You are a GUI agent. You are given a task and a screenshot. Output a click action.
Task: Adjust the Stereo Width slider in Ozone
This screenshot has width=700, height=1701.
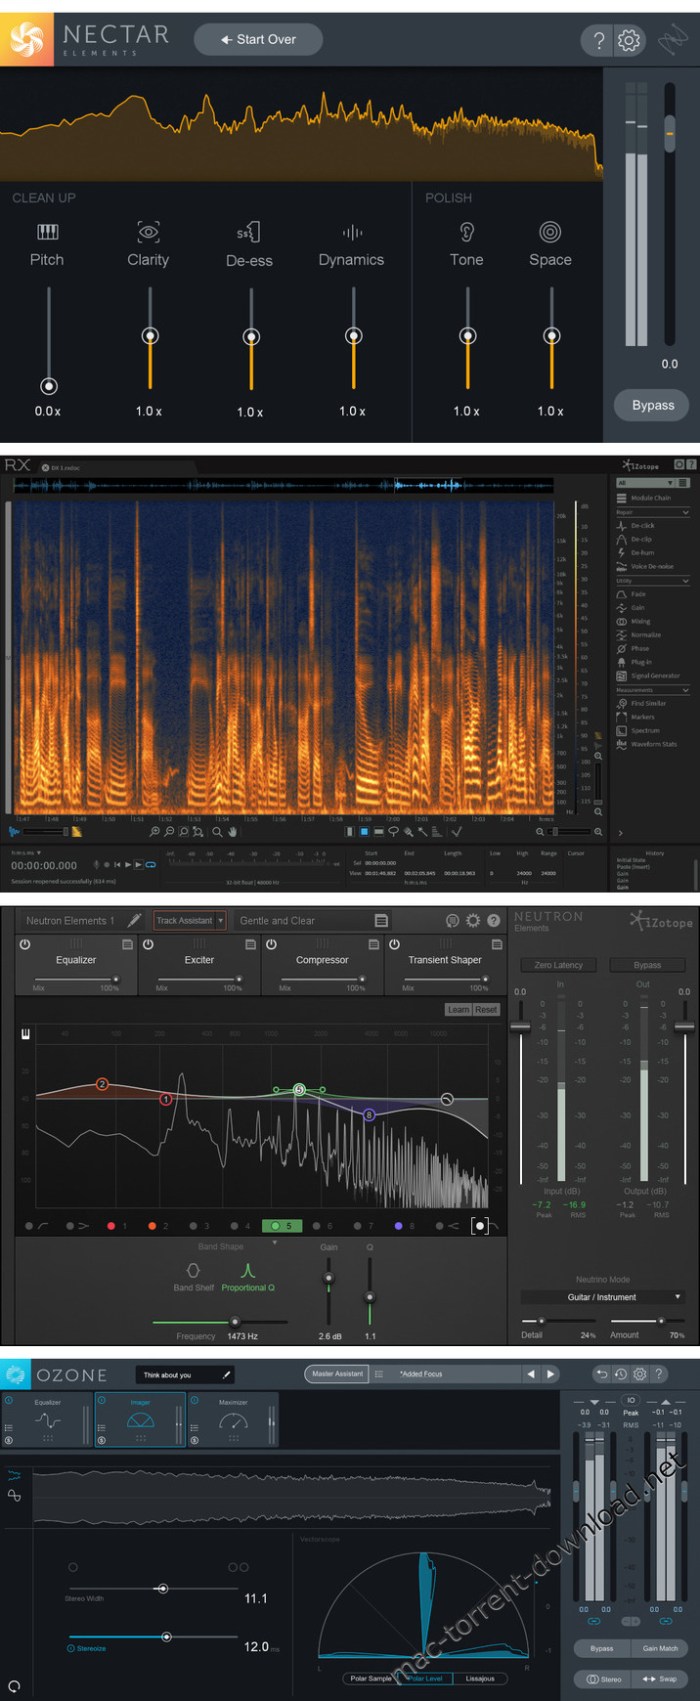pos(163,1588)
